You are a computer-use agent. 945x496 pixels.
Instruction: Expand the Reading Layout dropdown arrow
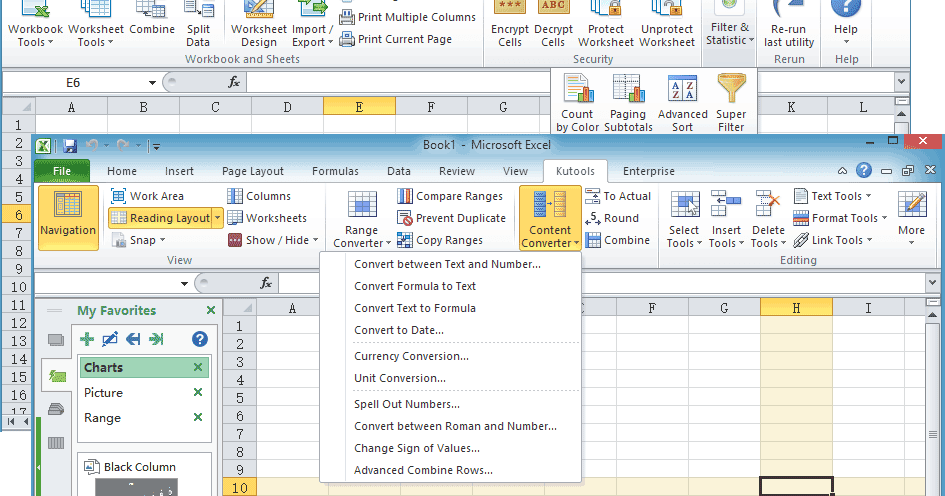218,218
